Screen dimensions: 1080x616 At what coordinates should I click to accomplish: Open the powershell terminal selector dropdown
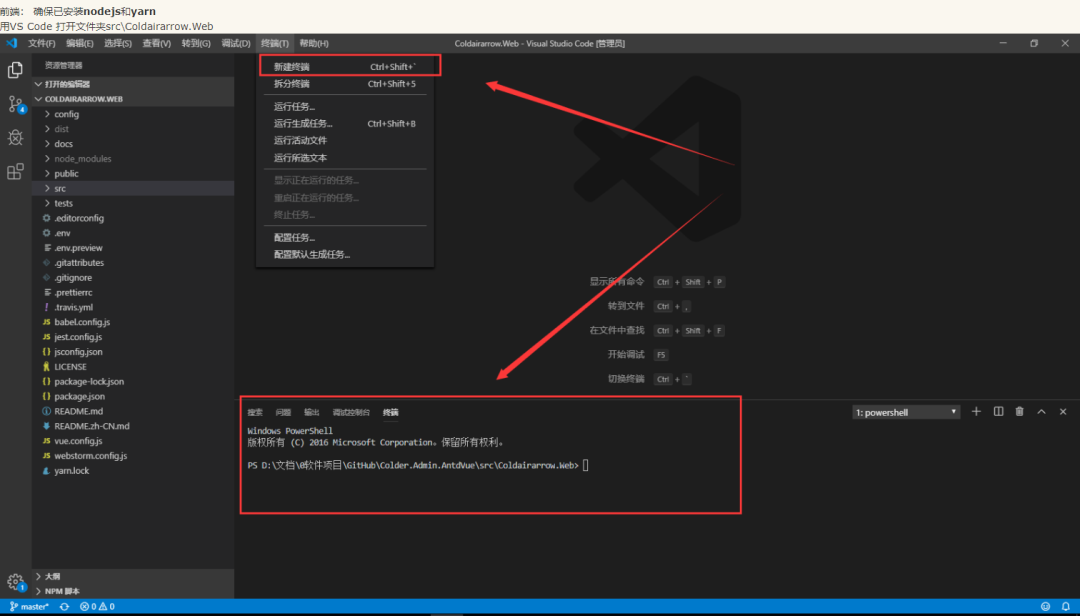tap(906, 412)
